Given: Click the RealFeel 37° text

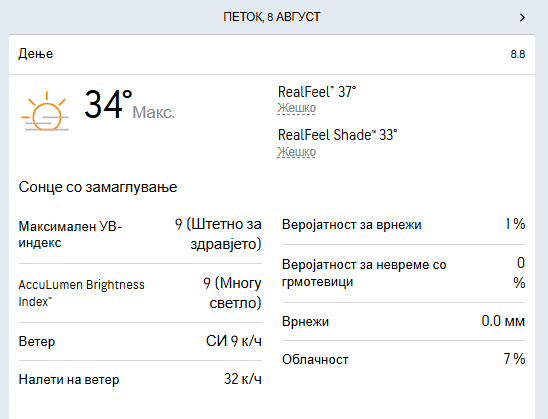Looking at the screenshot, I should point(317,92).
